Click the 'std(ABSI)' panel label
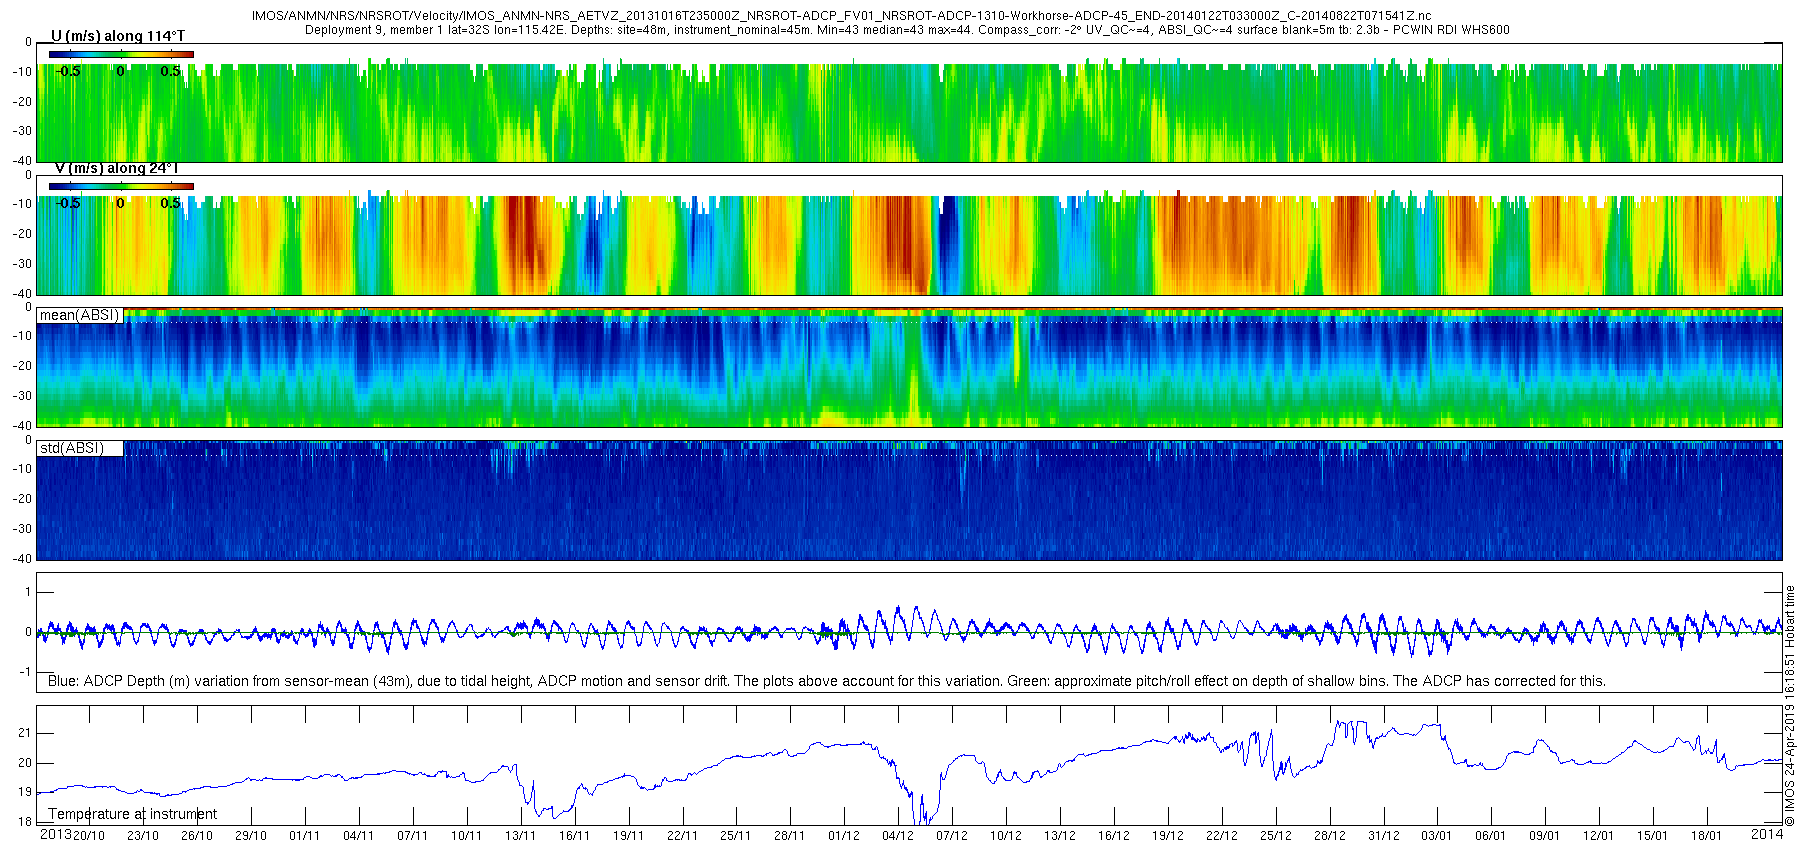The image size is (1800, 850). [x=71, y=448]
